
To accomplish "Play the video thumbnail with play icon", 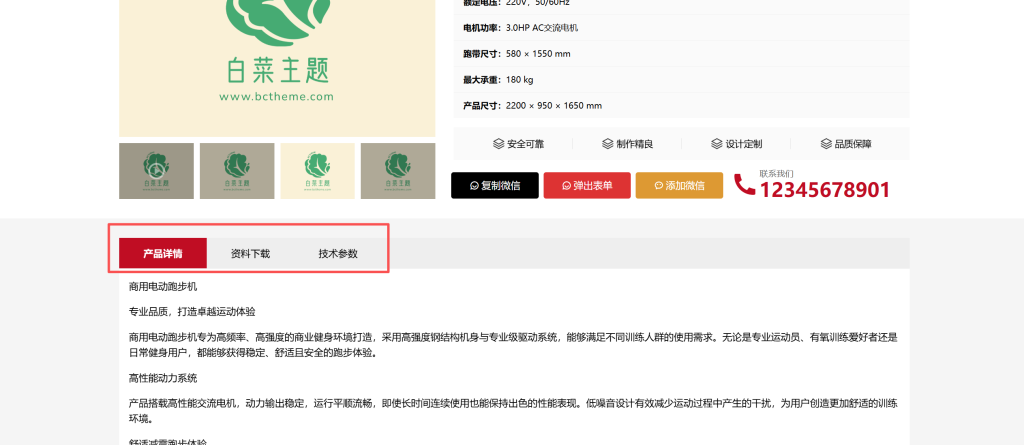I will (157, 171).
